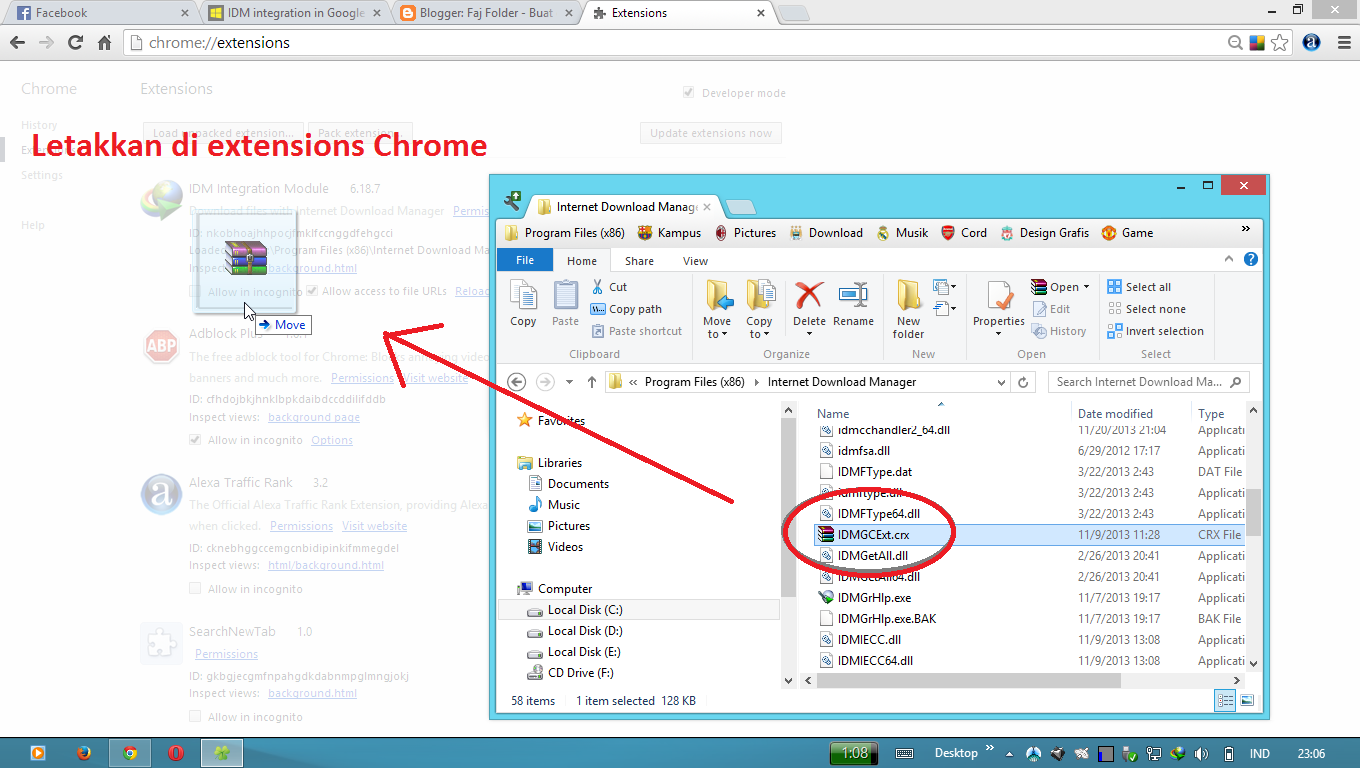
Task: Click the Explorer search box
Action: pos(1149,382)
